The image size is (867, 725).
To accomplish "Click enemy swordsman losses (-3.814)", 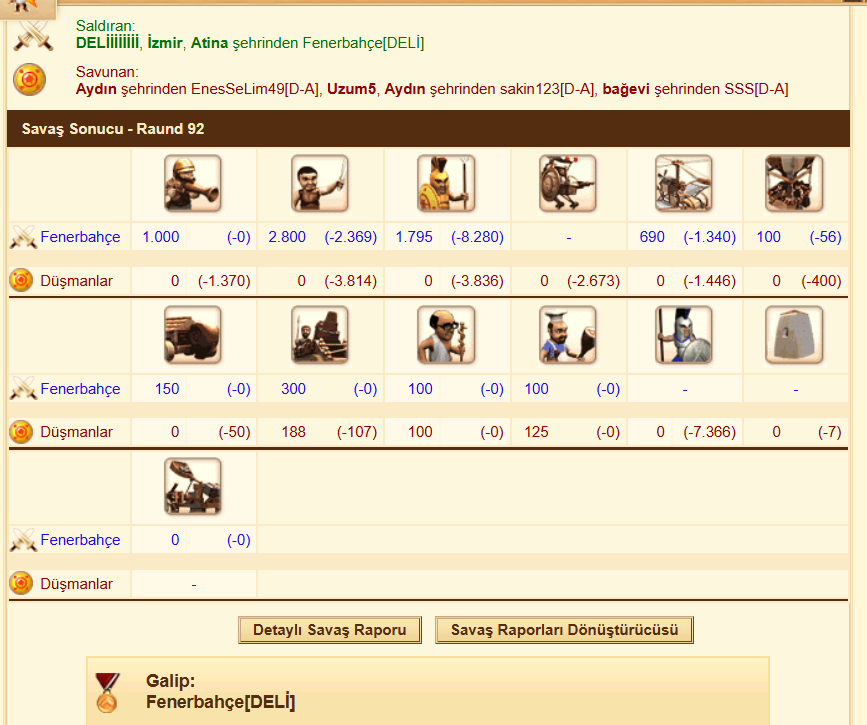I will [x=351, y=281].
